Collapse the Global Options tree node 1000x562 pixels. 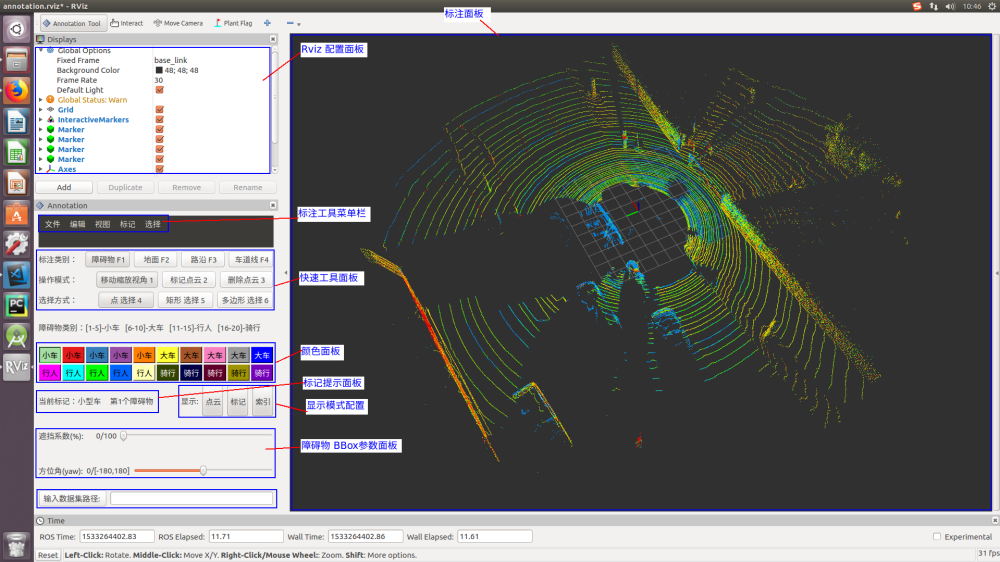tap(41, 50)
